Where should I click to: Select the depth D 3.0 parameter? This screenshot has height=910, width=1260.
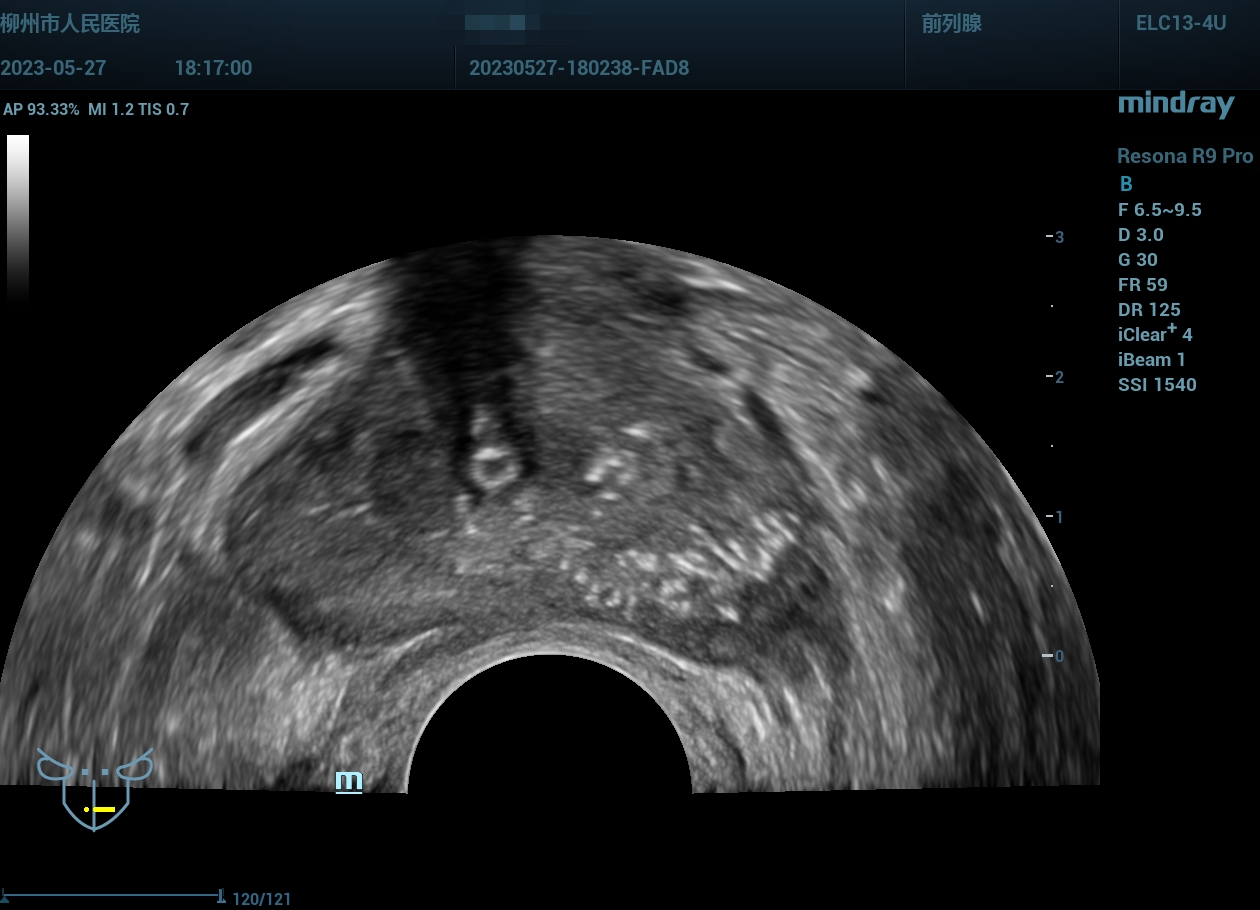pos(1140,235)
